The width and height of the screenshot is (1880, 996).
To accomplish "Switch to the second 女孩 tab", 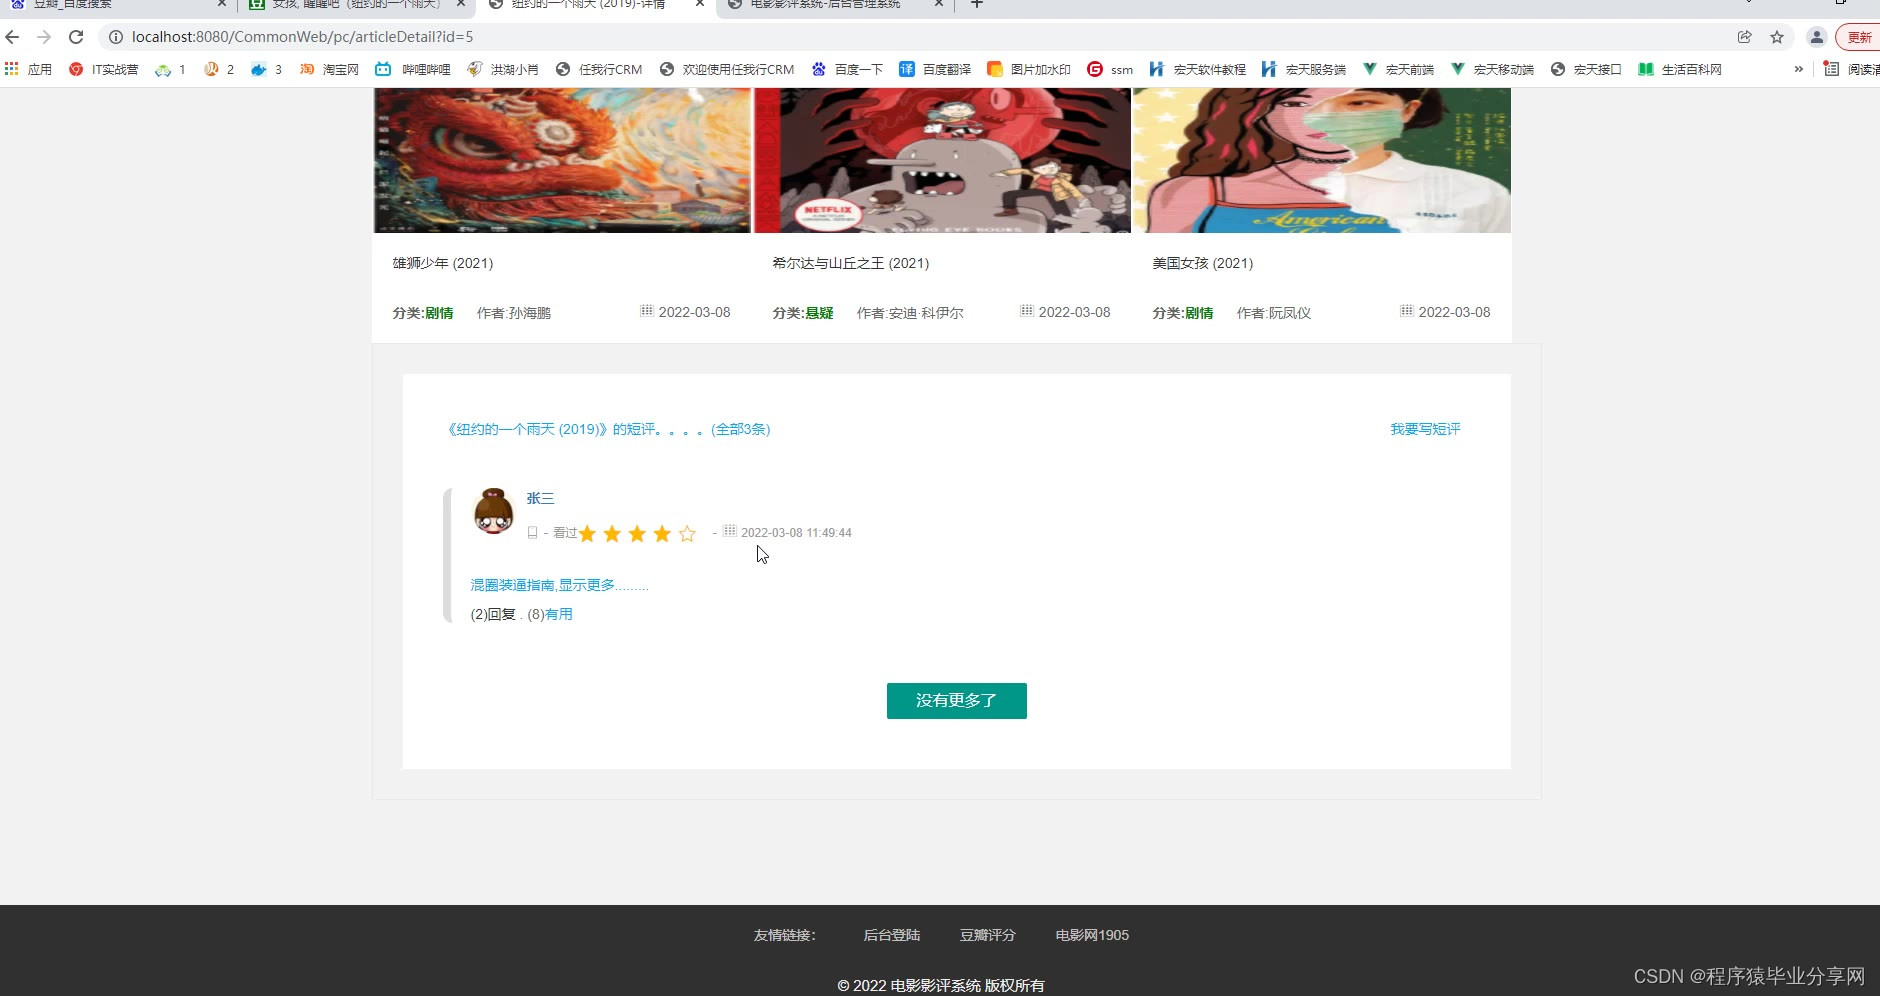I will coord(355,5).
